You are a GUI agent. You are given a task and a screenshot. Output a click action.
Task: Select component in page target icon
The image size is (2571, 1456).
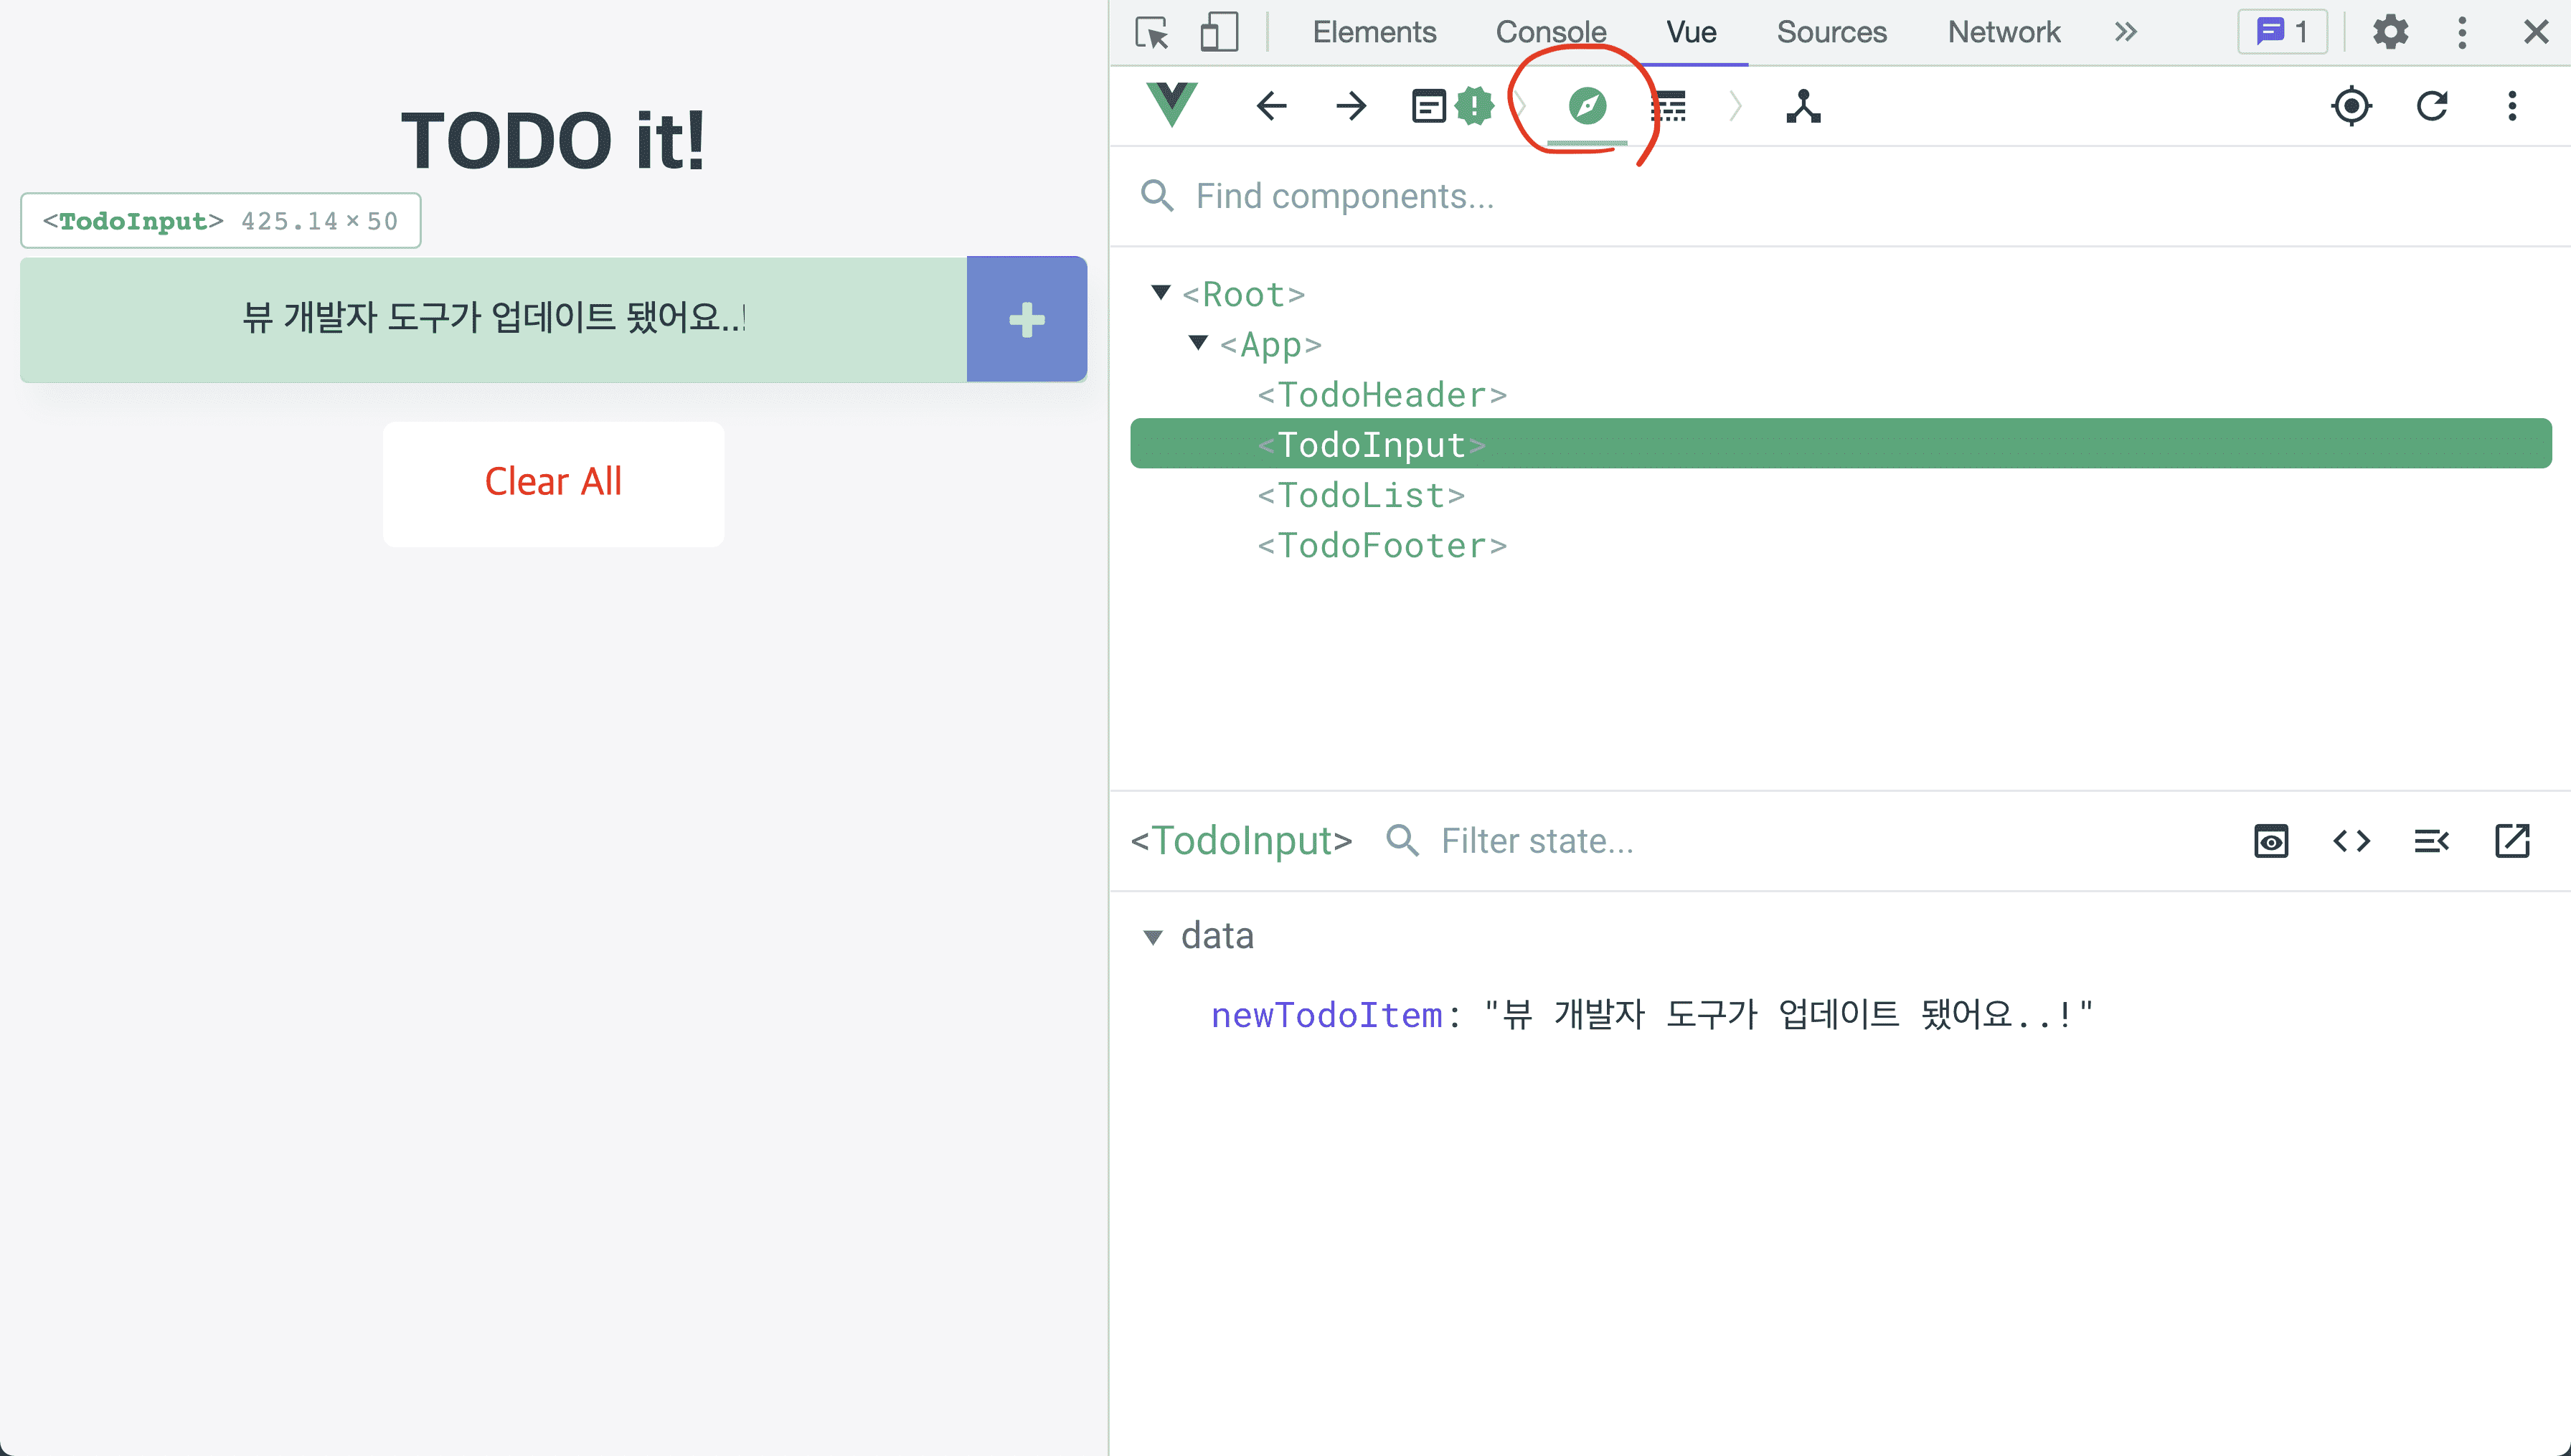point(2351,105)
